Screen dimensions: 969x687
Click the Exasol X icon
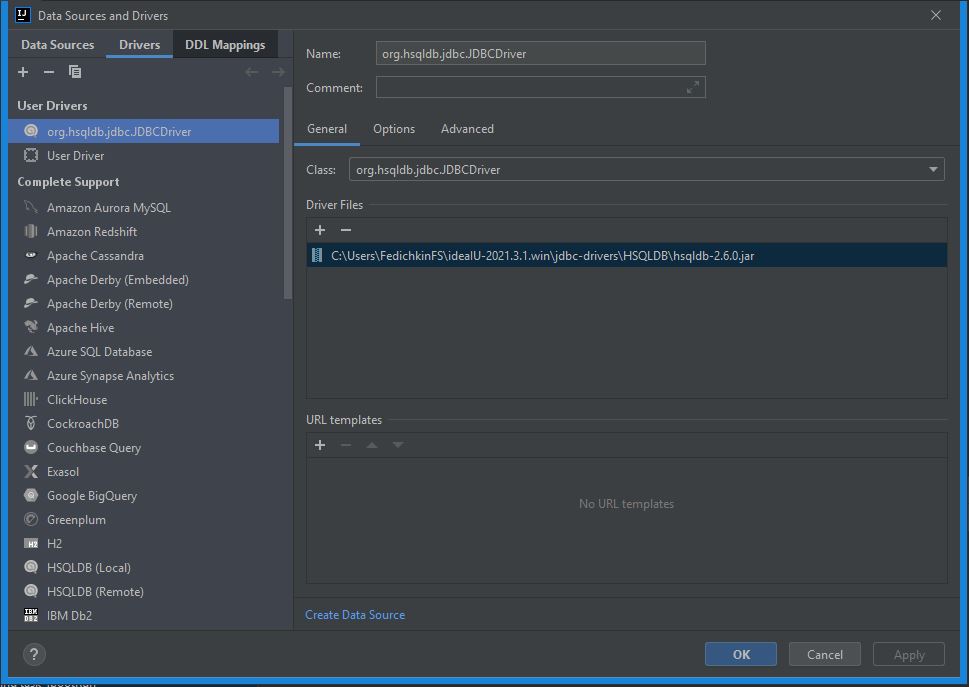[x=31, y=471]
